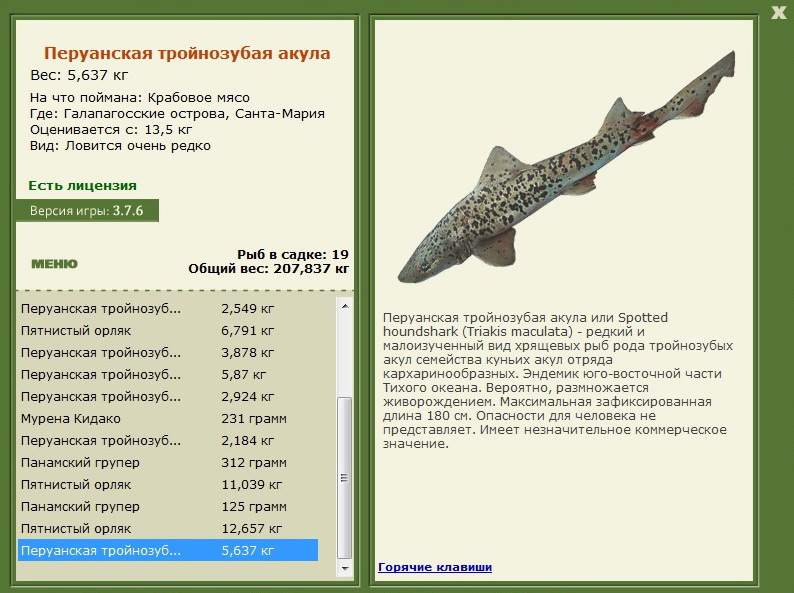The height and width of the screenshot is (593, 794).
Task: Select the Мурена Кидако 231 грамм row
Action: point(168,419)
